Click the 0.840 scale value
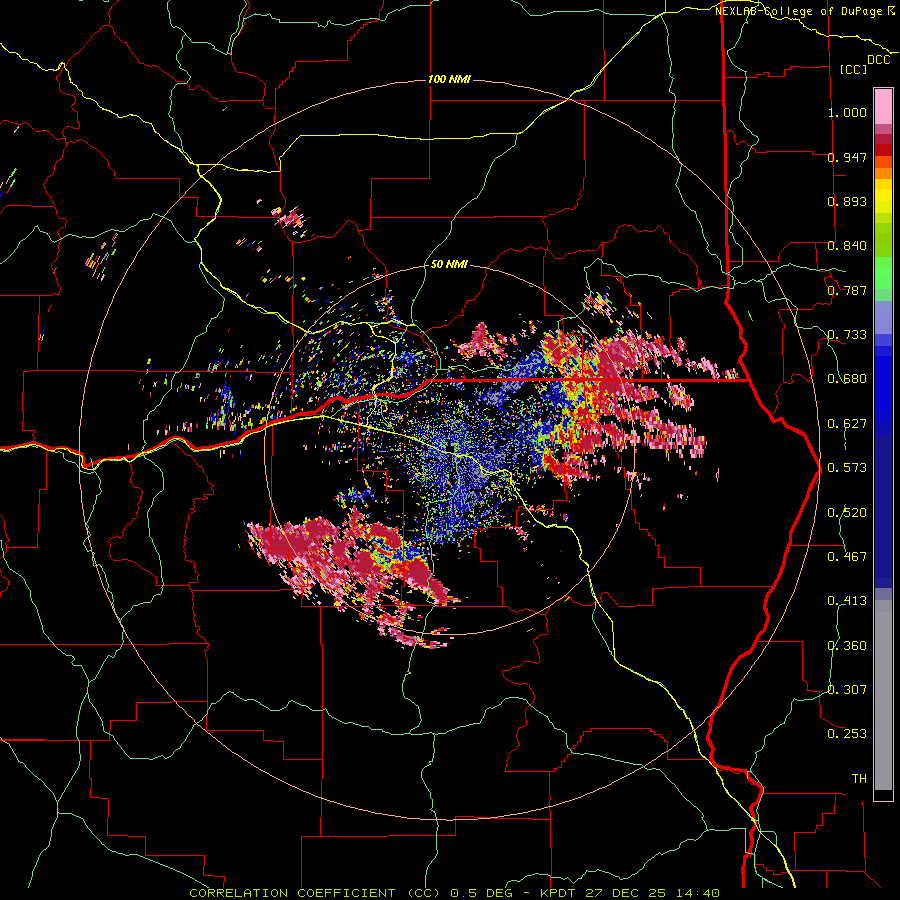This screenshot has width=900, height=900. (847, 246)
